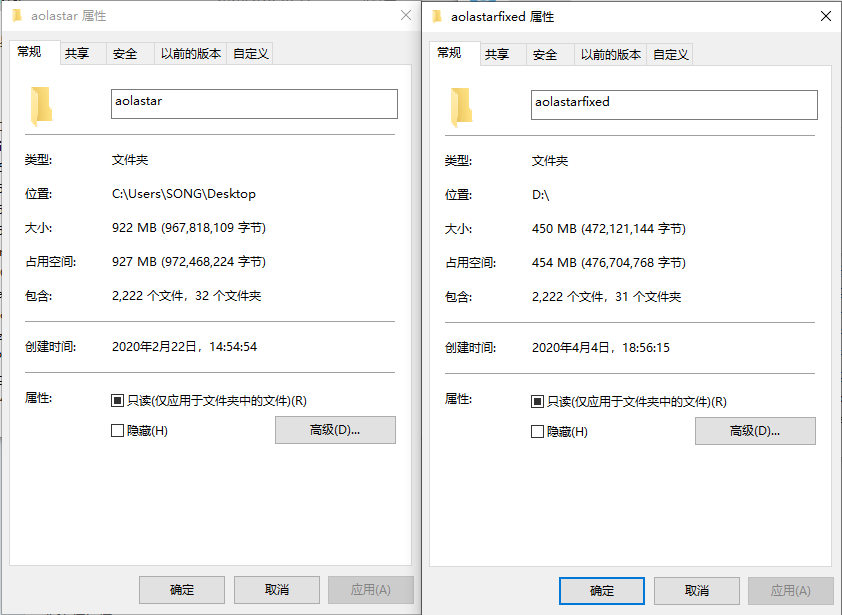Click the aolastar folder name field
Screen dimensions: 842x615
click(x=254, y=104)
